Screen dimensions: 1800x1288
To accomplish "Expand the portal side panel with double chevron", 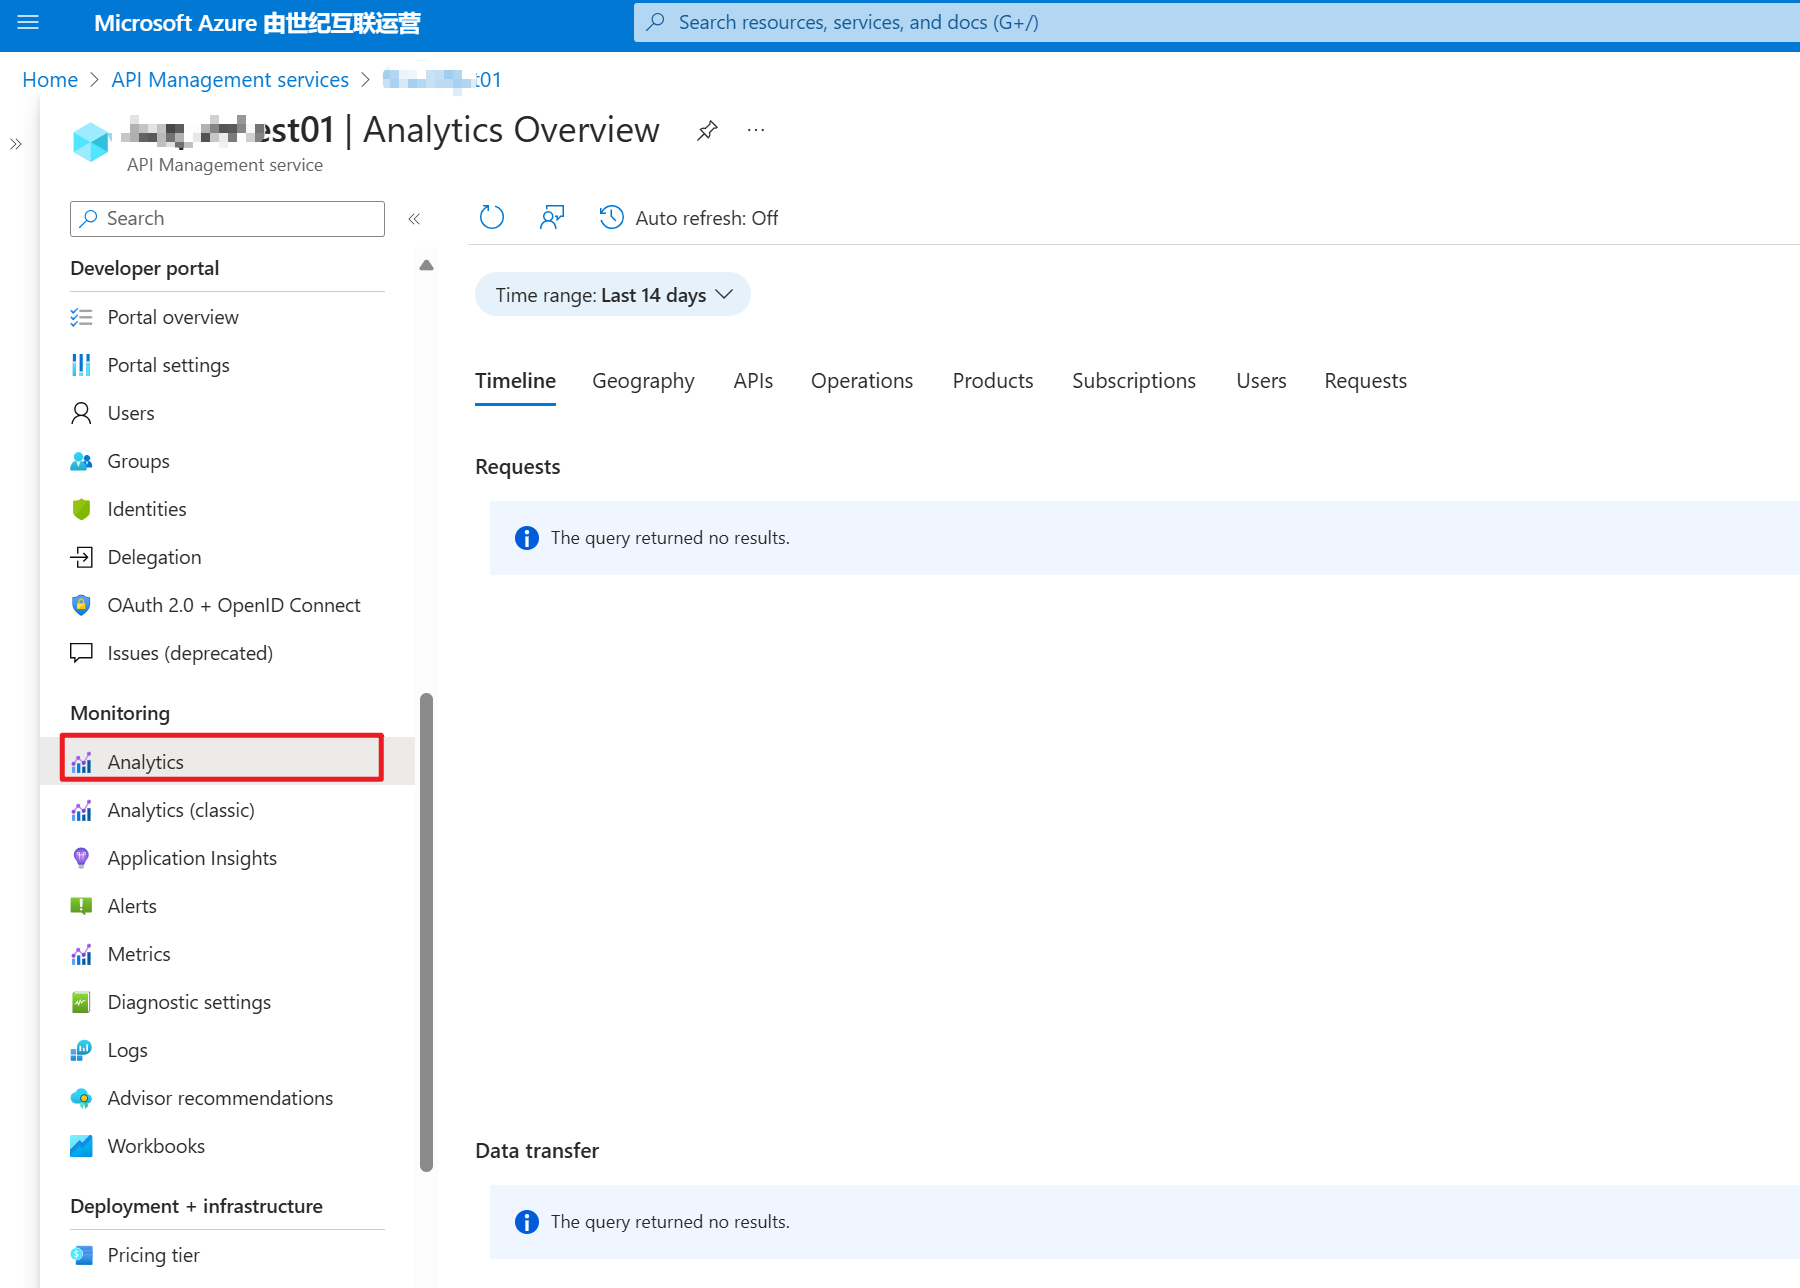I will [16, 144].
